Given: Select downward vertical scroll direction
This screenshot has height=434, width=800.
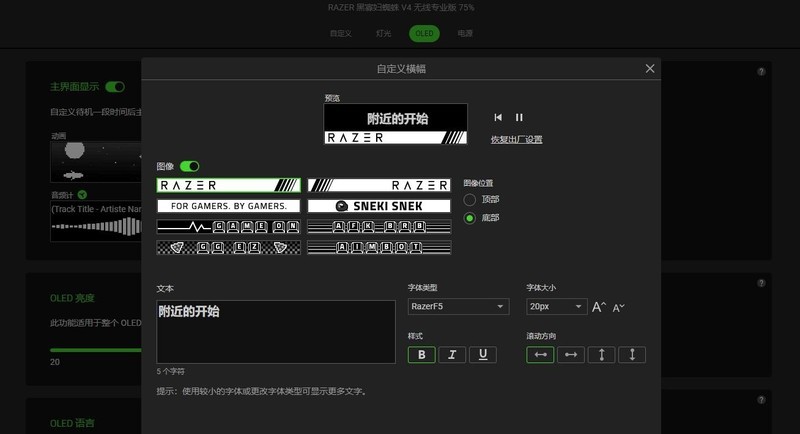Looking at the screenshot, I should point(632,354).
